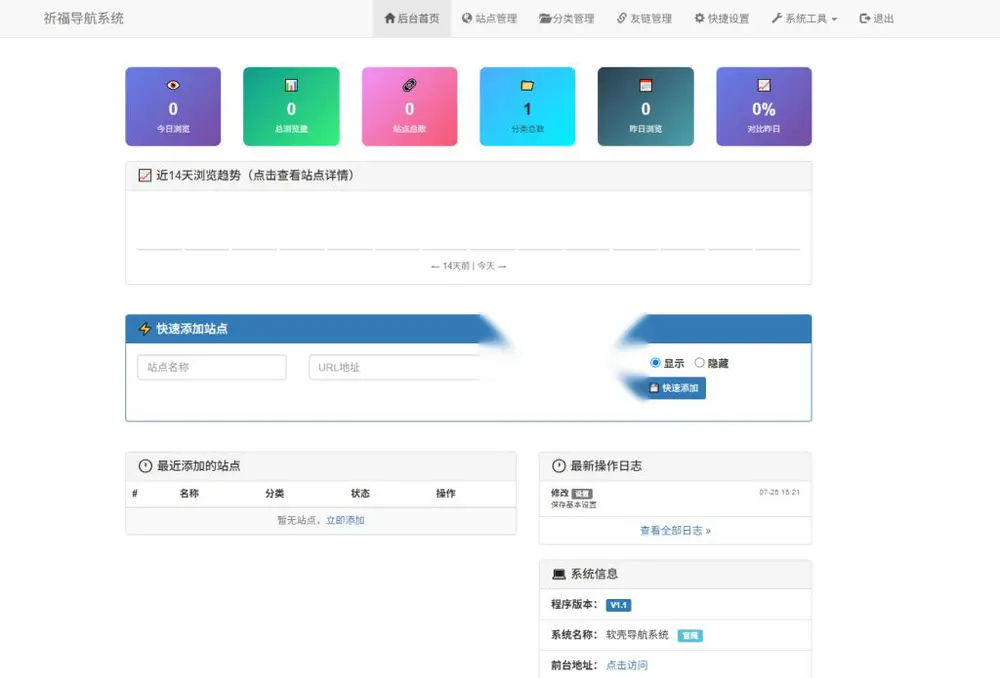Screen dimensions: 1000x678
Task: Click the lightning icon in 快速添加站点 header
Action: click(145, 328)
